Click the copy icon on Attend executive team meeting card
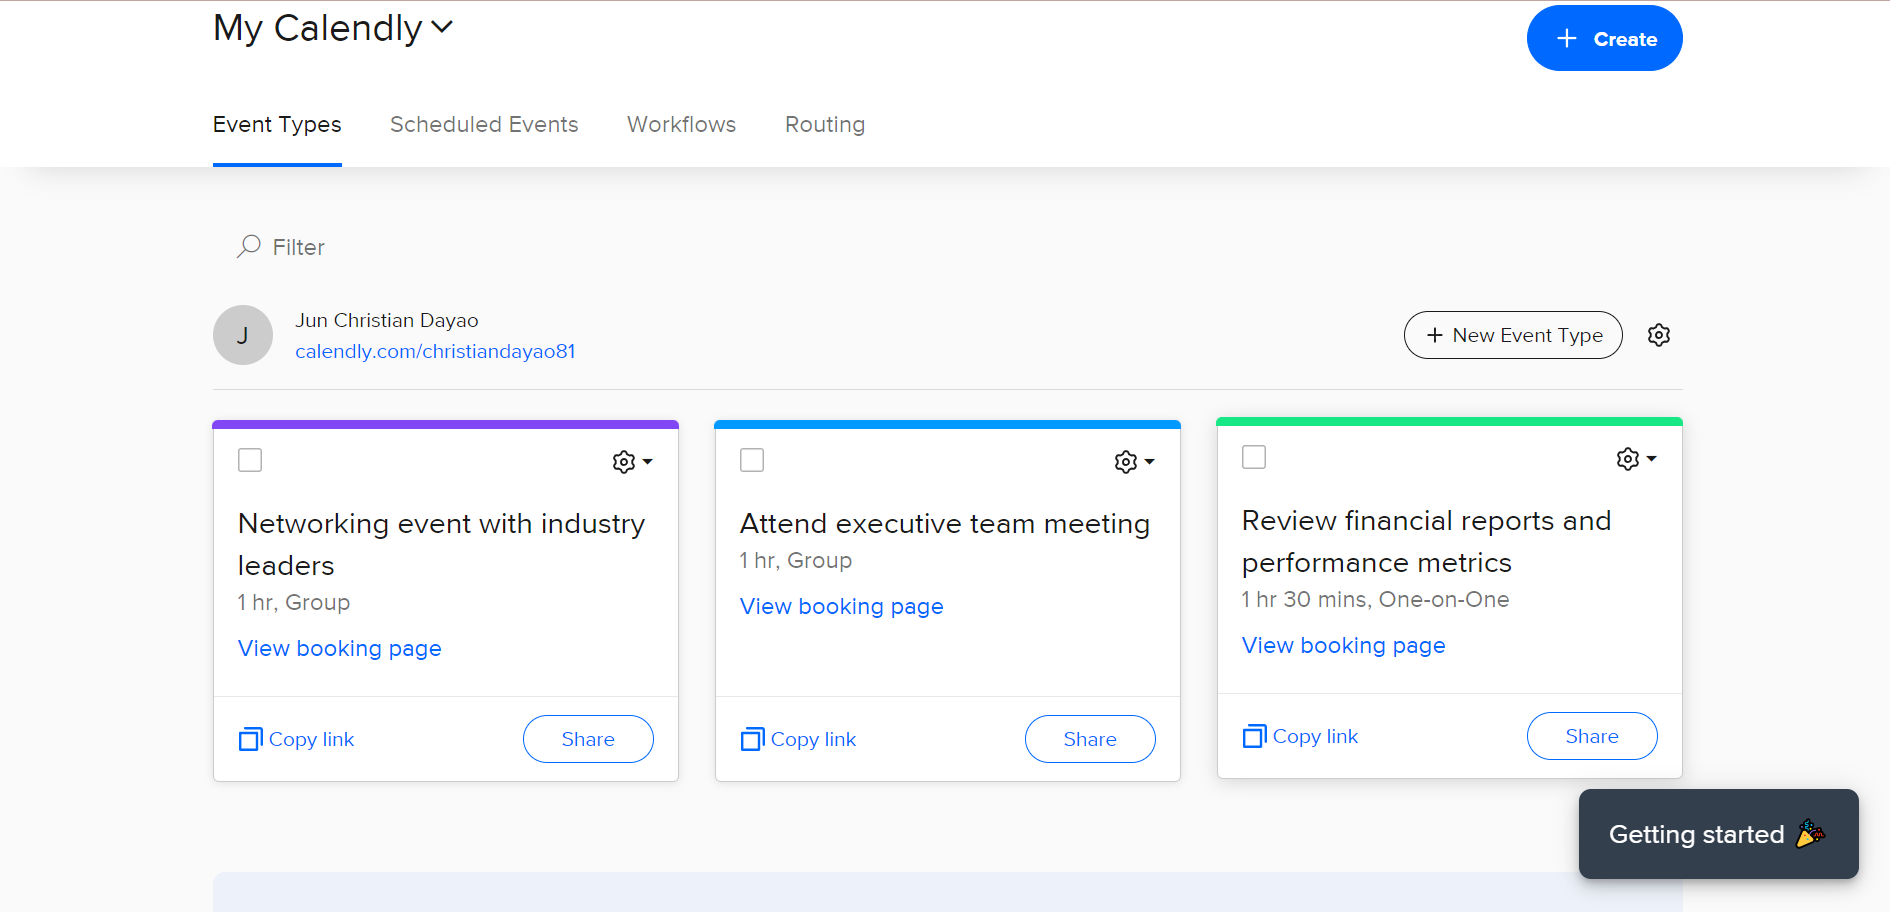Image resolution: width=1890 pixels, height=912 pixels. tap(752, 739)
